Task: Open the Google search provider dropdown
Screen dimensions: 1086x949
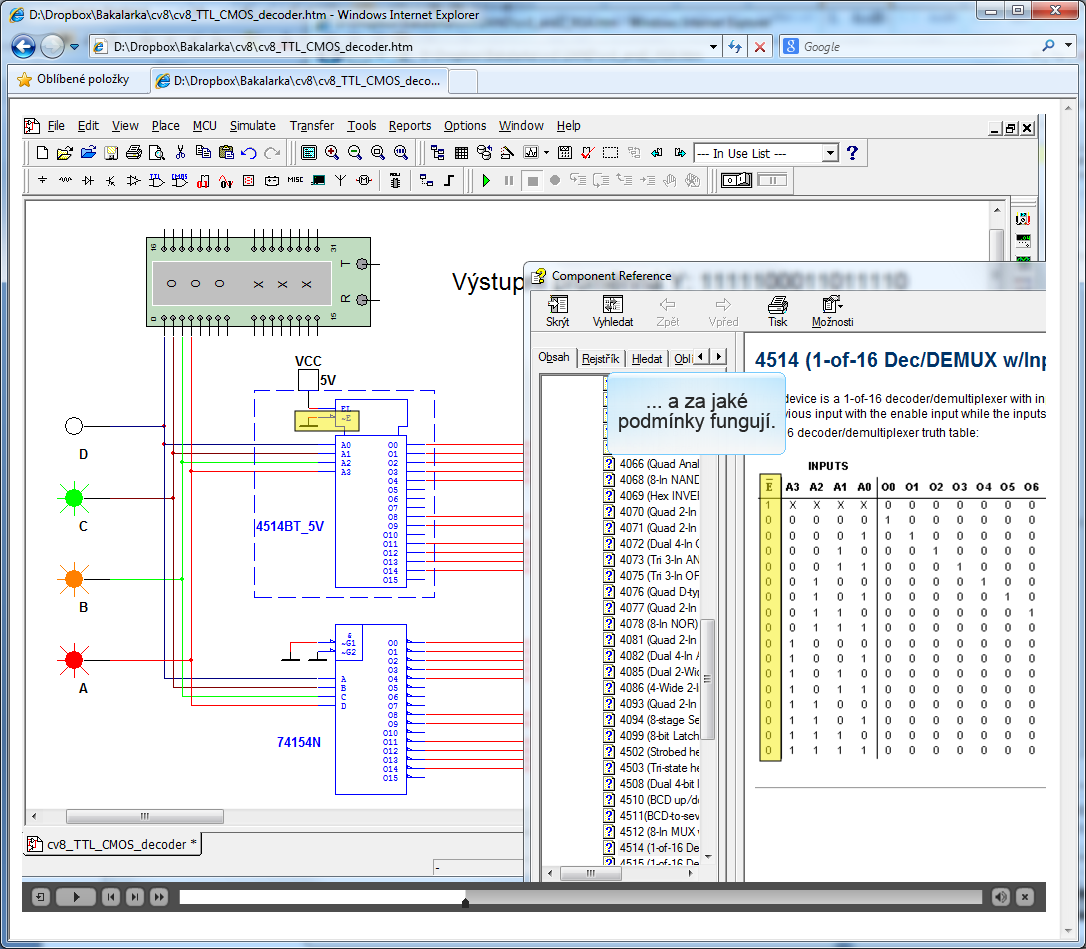Action: point(1069,46)
